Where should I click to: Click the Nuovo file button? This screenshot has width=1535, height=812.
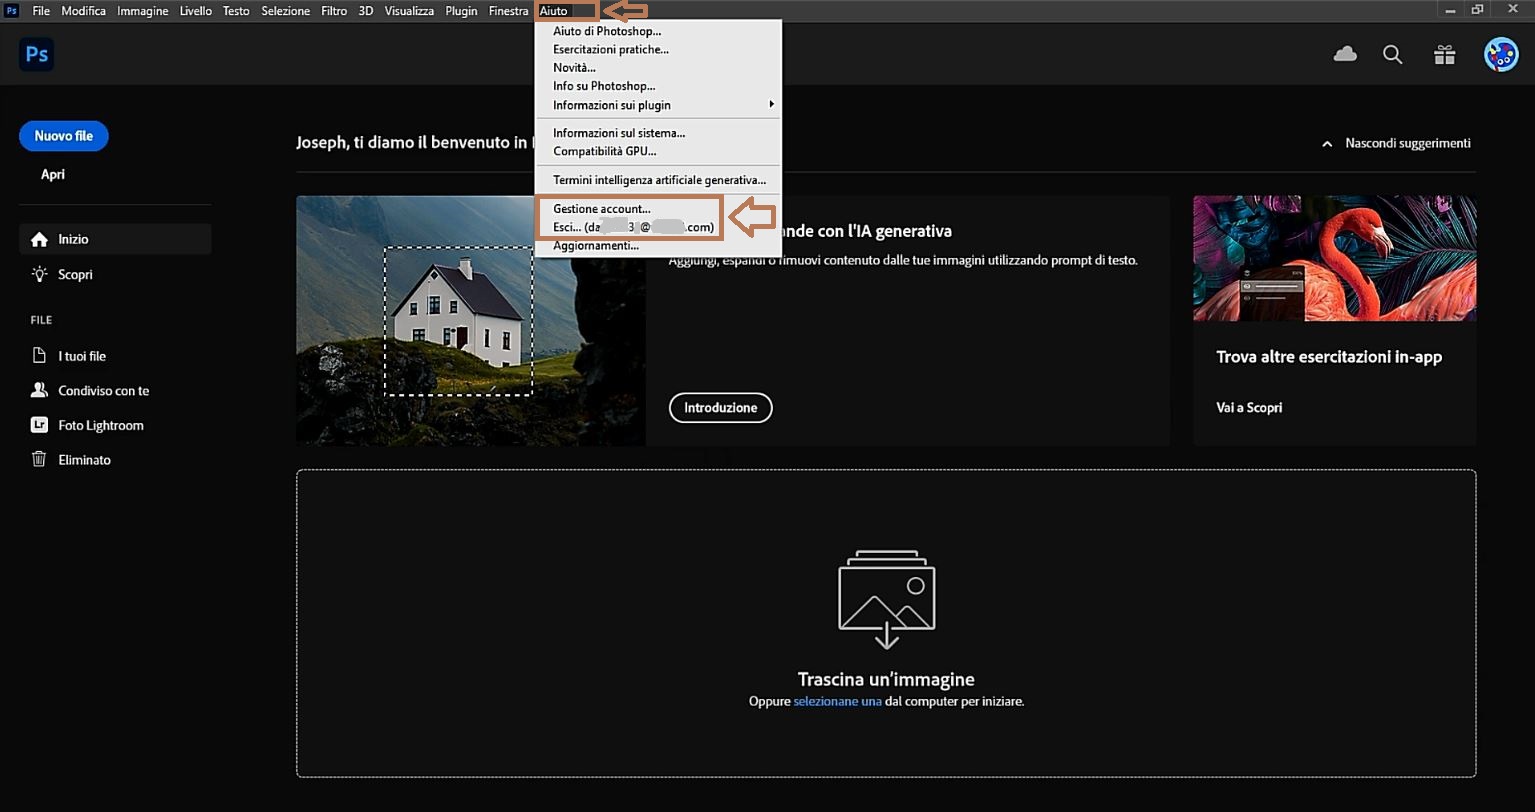point(64,136)
